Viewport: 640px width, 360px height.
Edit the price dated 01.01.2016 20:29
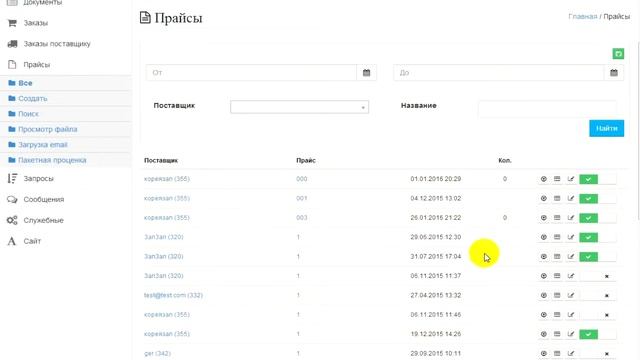point(571,179)
